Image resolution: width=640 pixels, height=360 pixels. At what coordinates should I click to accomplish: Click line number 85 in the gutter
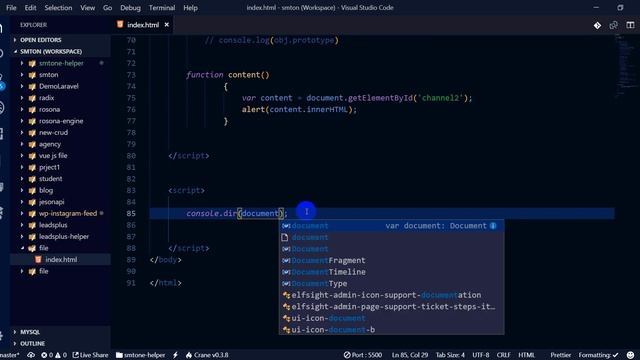tap(131, 213)
